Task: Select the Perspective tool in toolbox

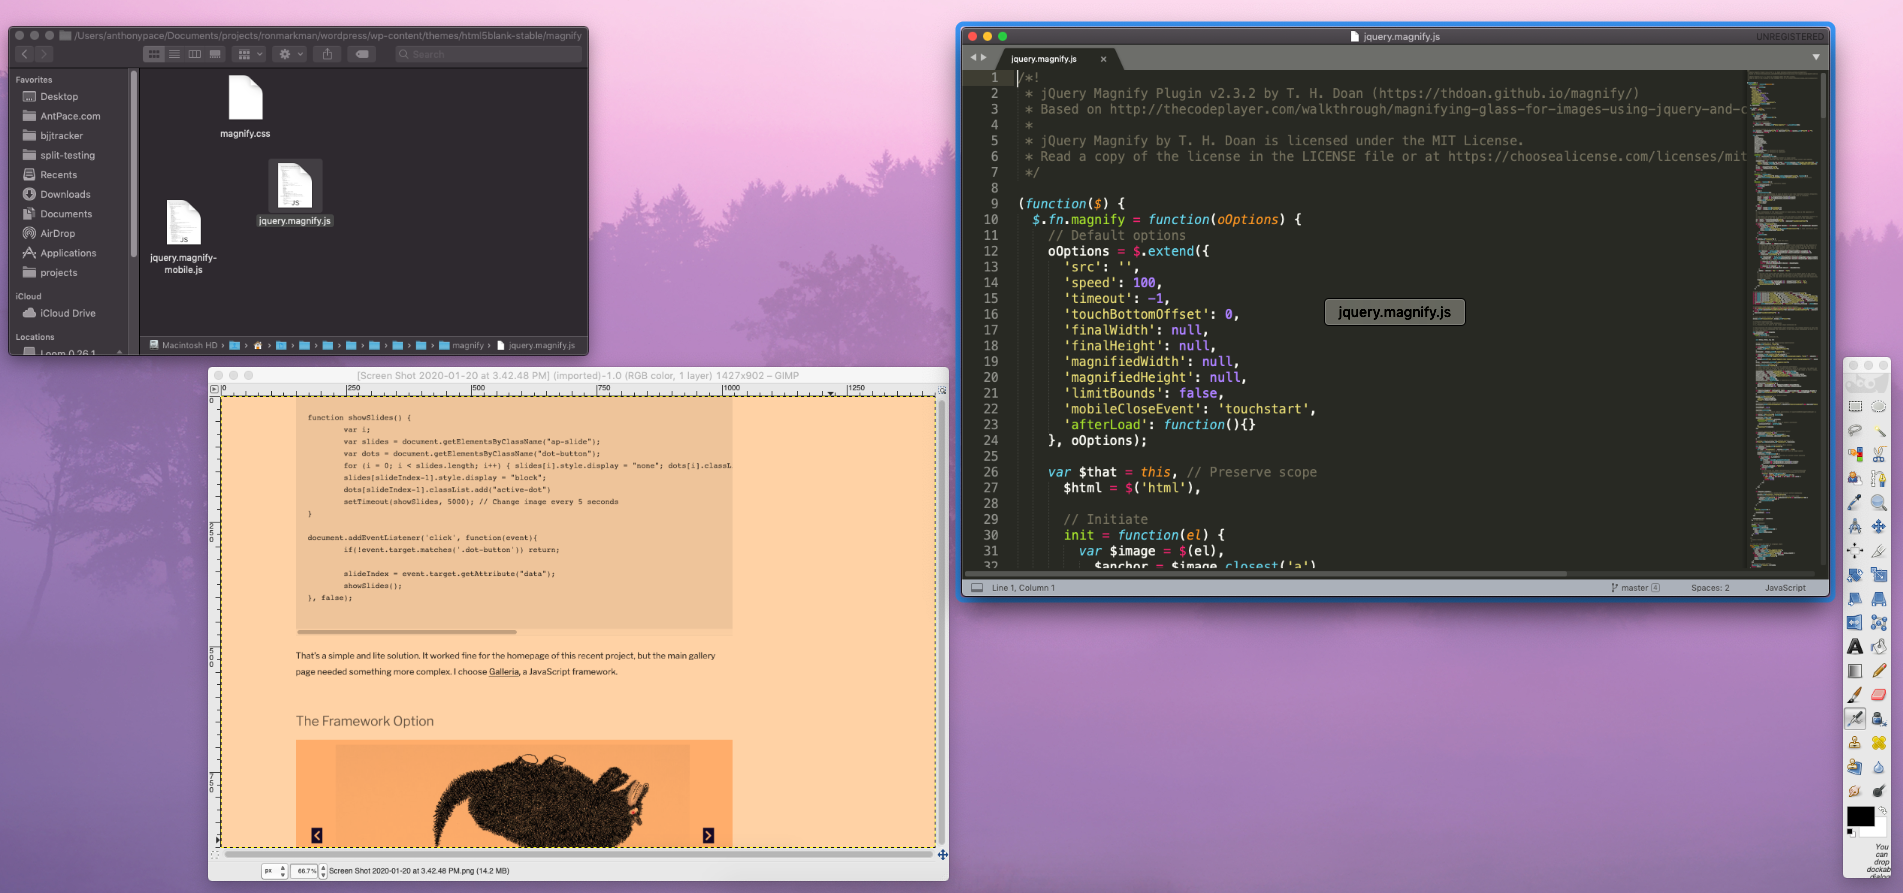Action: pyautogui.click(x=1879, y=598)
